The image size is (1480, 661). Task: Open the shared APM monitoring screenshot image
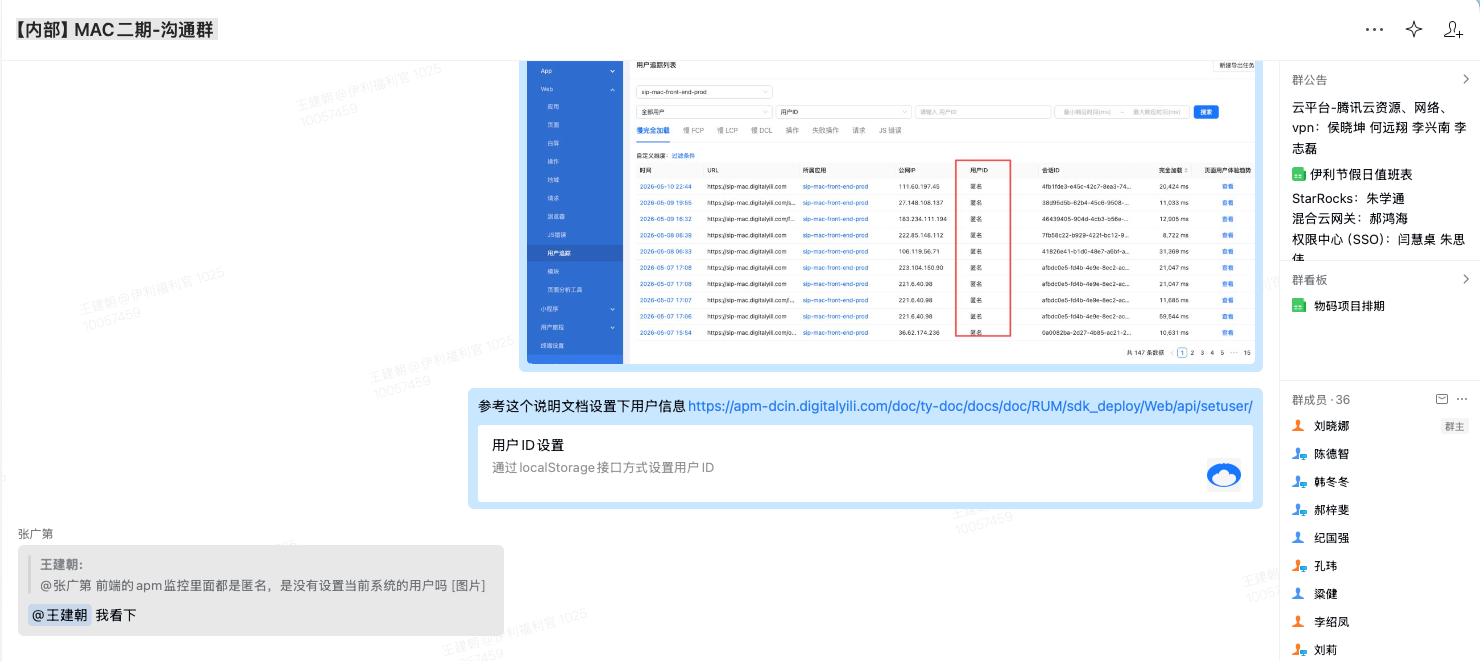pos(892,212)
